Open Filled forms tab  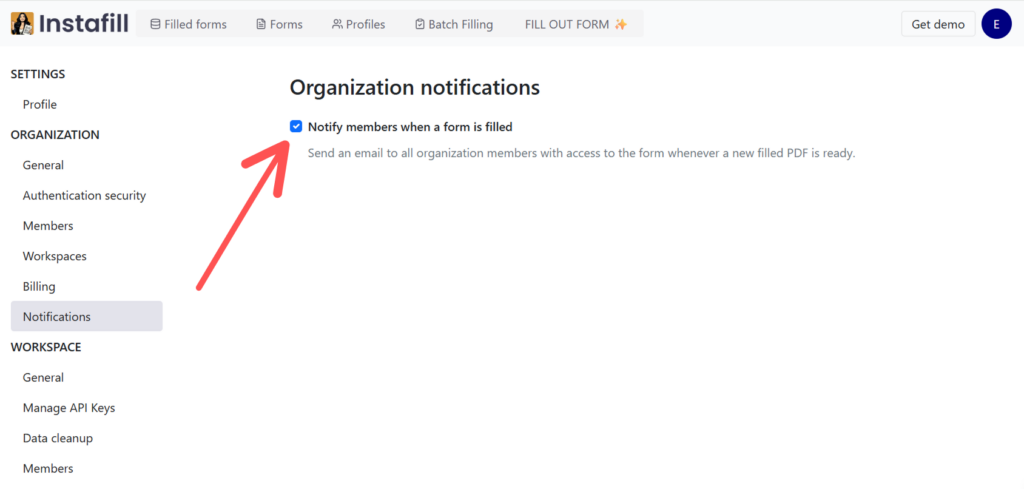tap(188, 24)
